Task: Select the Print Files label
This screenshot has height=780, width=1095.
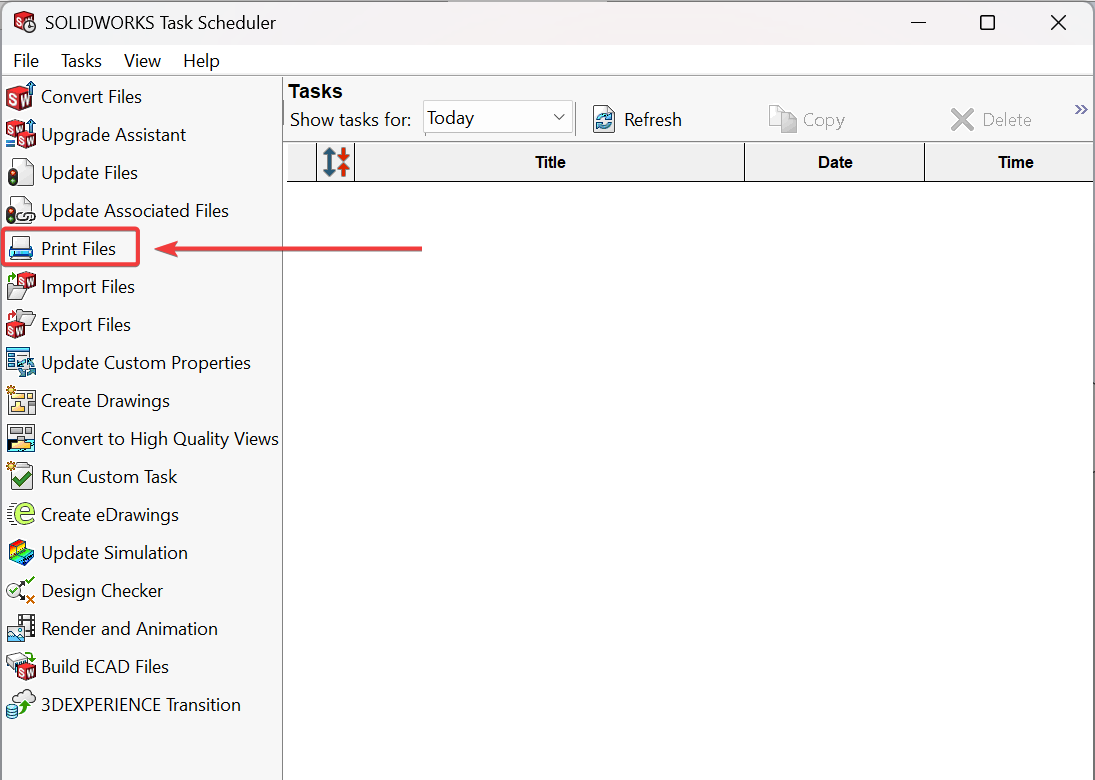Action: pos(78,249)
